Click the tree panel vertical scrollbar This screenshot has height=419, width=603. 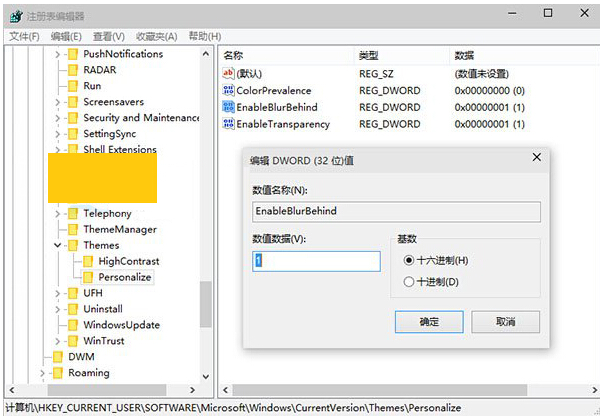(205, 311)
